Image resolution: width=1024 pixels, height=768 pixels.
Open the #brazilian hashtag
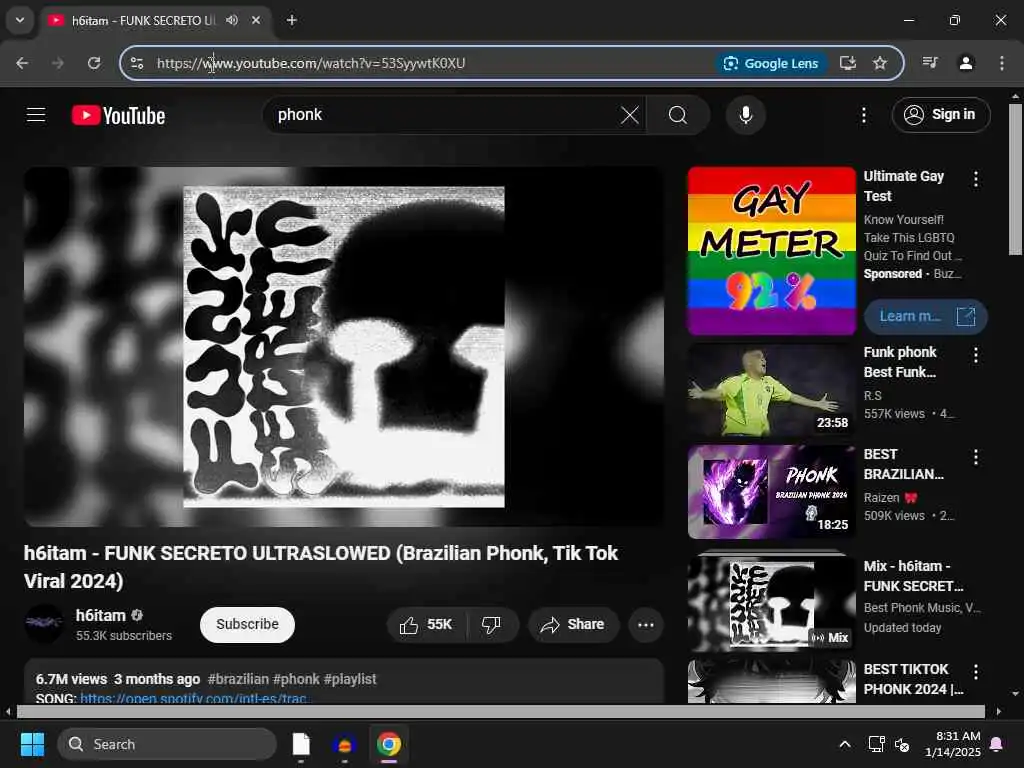(238, 679)
